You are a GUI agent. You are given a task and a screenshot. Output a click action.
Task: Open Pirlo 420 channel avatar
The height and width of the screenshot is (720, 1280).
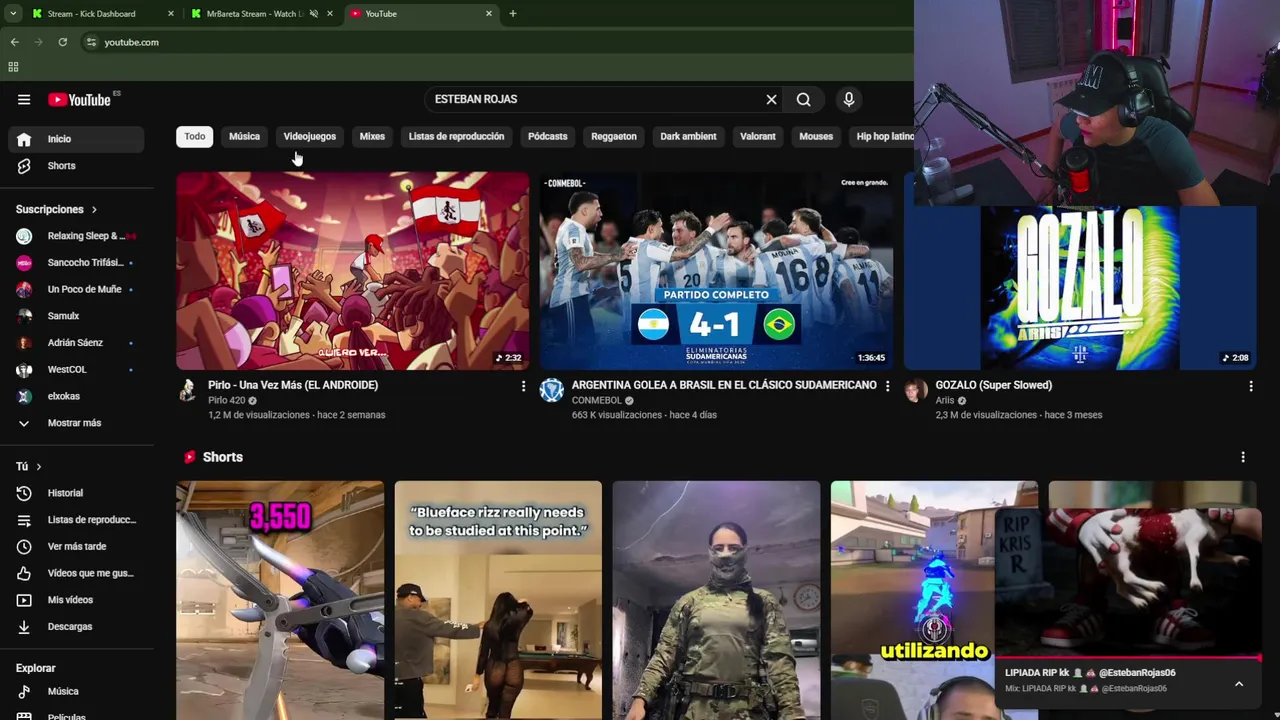pyautogui.click(x=188, y=390)
